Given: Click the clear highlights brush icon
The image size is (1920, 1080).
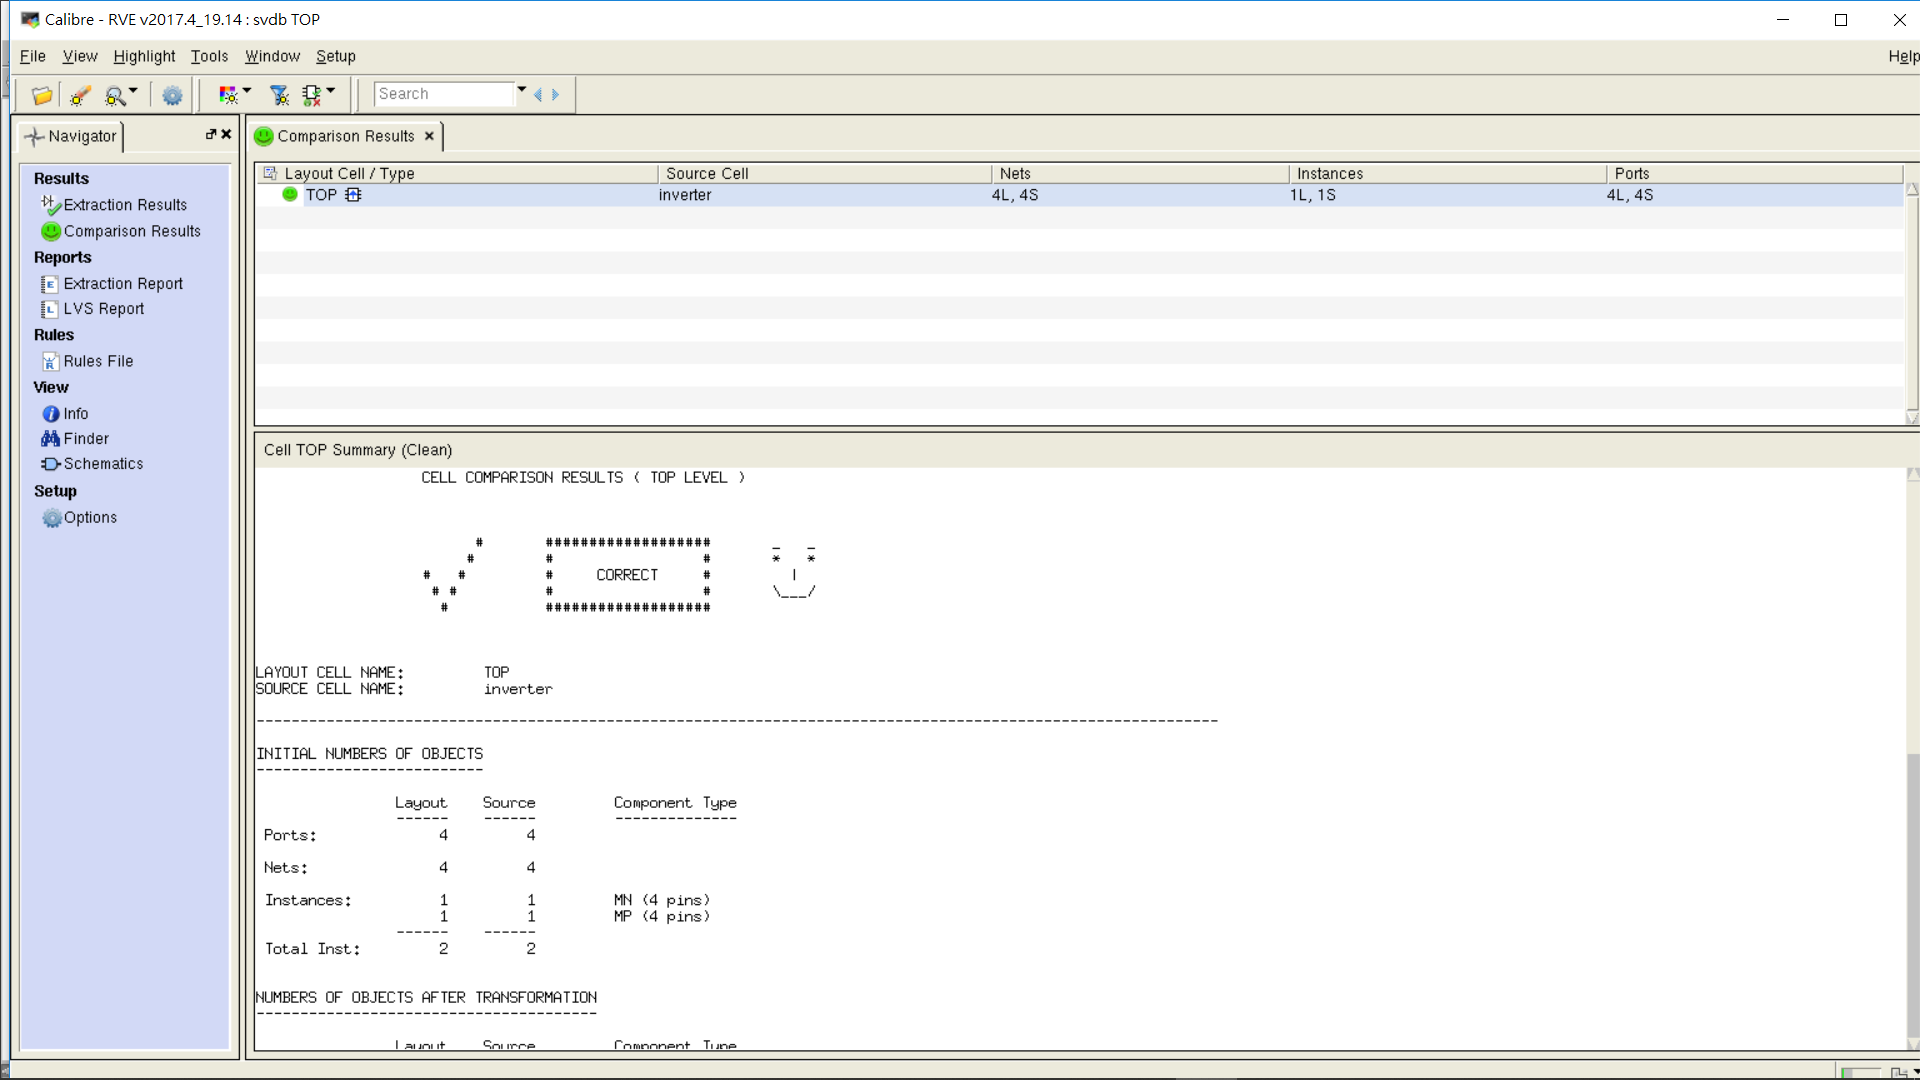Looking at the screenshot, I should click(x=80, y=95).
